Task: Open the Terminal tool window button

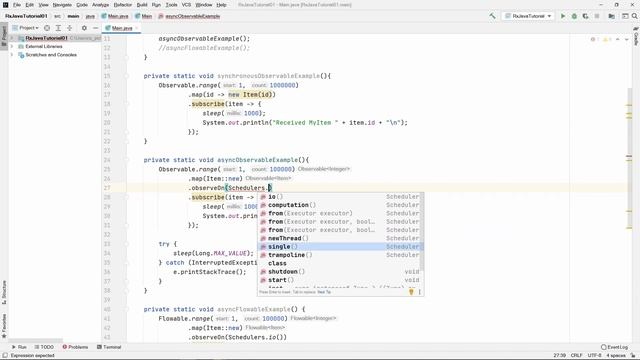Action: coord(109,347)
